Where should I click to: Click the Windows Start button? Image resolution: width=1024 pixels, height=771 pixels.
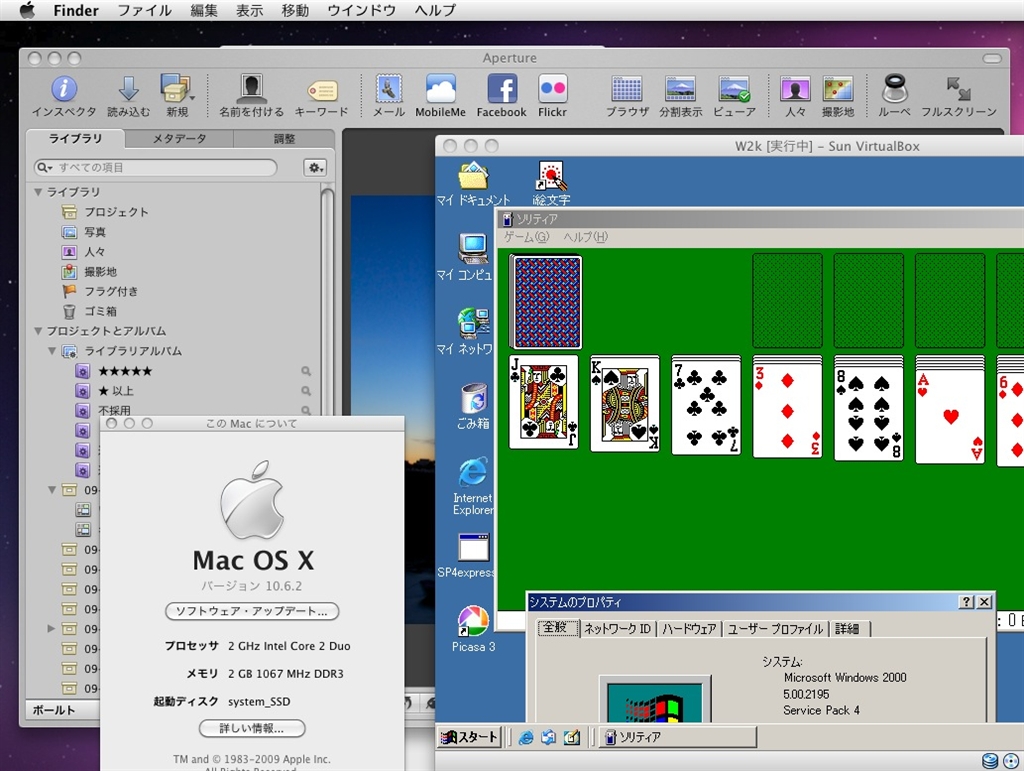[x=470, y=738]
